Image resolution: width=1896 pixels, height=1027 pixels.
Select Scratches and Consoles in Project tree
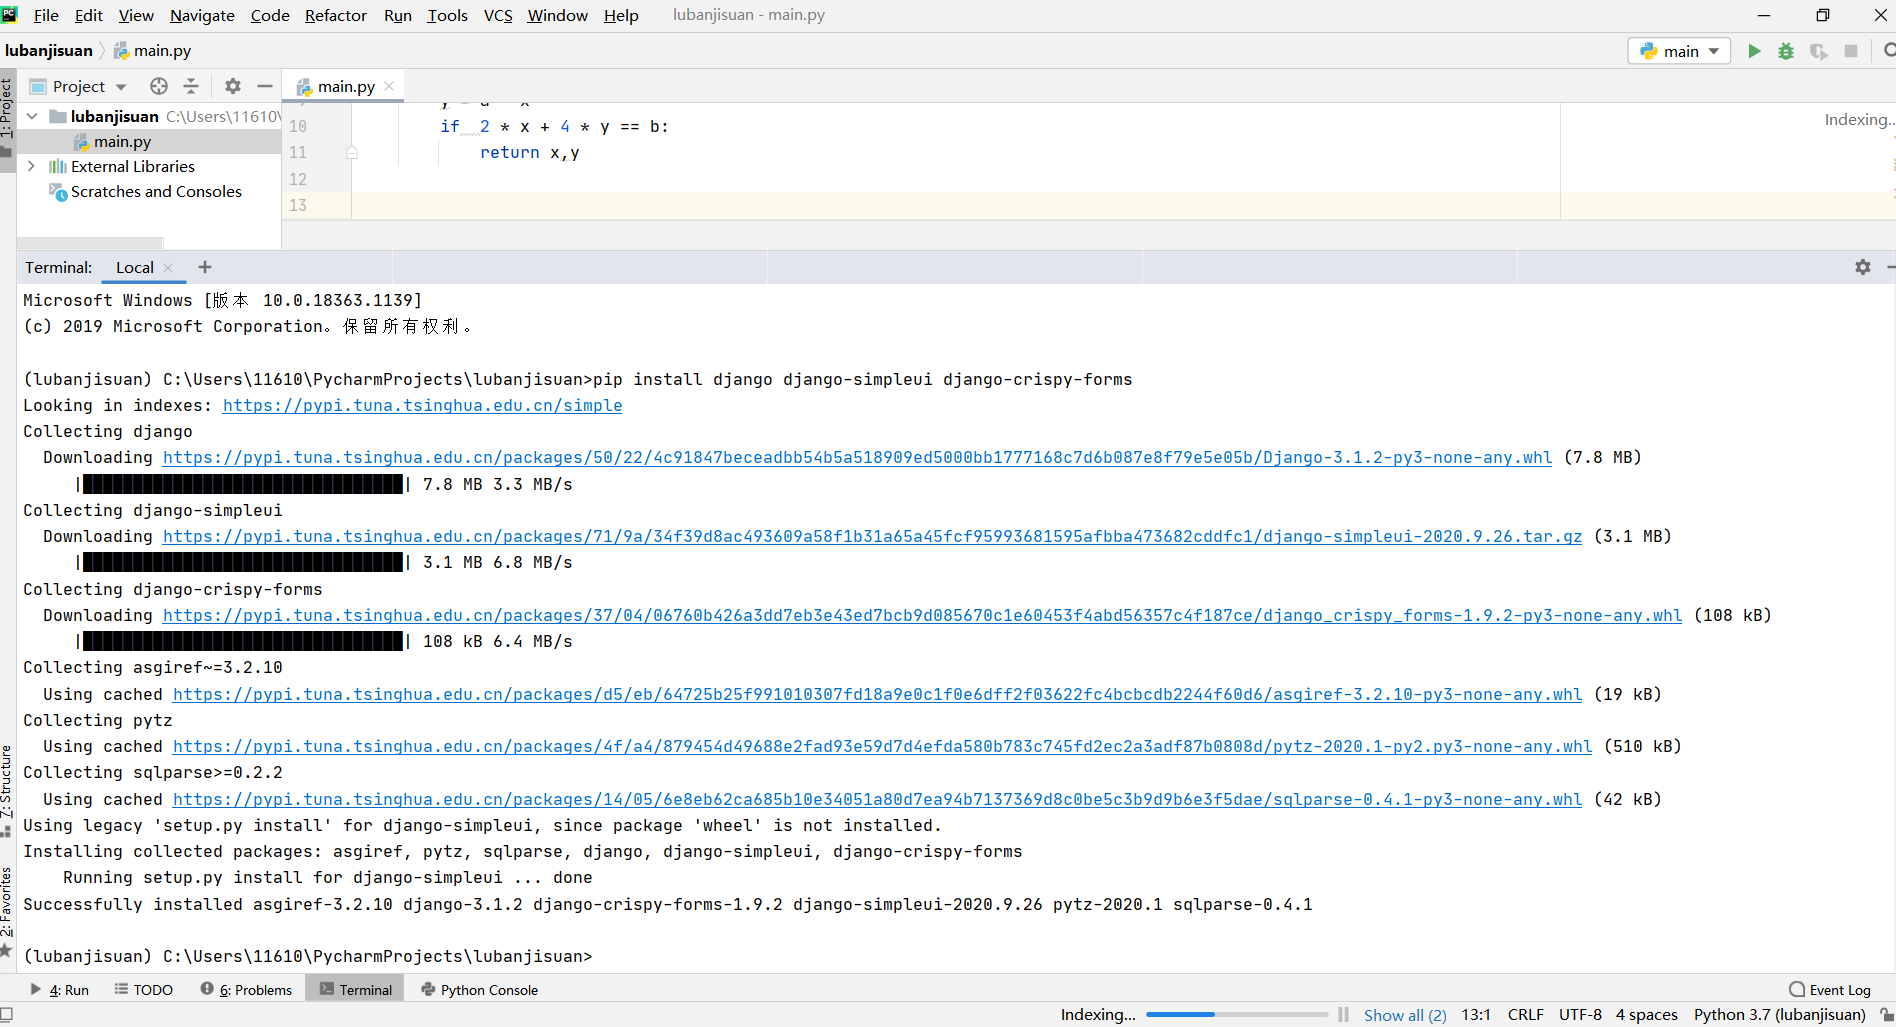tap(156, 191)
